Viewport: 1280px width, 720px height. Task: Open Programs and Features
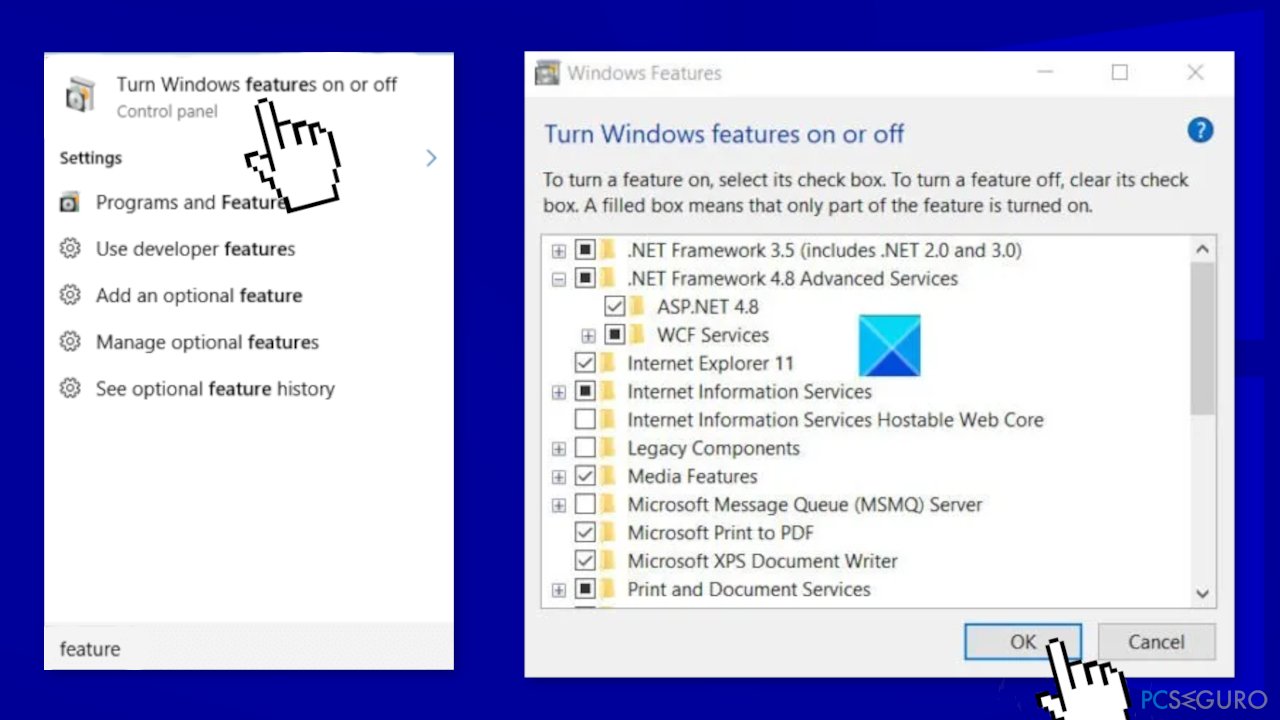point(190,203)
